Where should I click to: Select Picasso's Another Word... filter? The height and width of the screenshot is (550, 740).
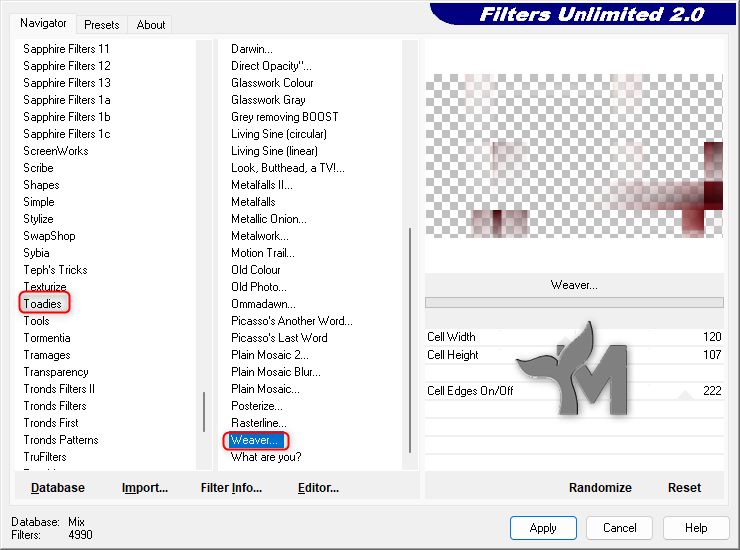coord(292,321)
